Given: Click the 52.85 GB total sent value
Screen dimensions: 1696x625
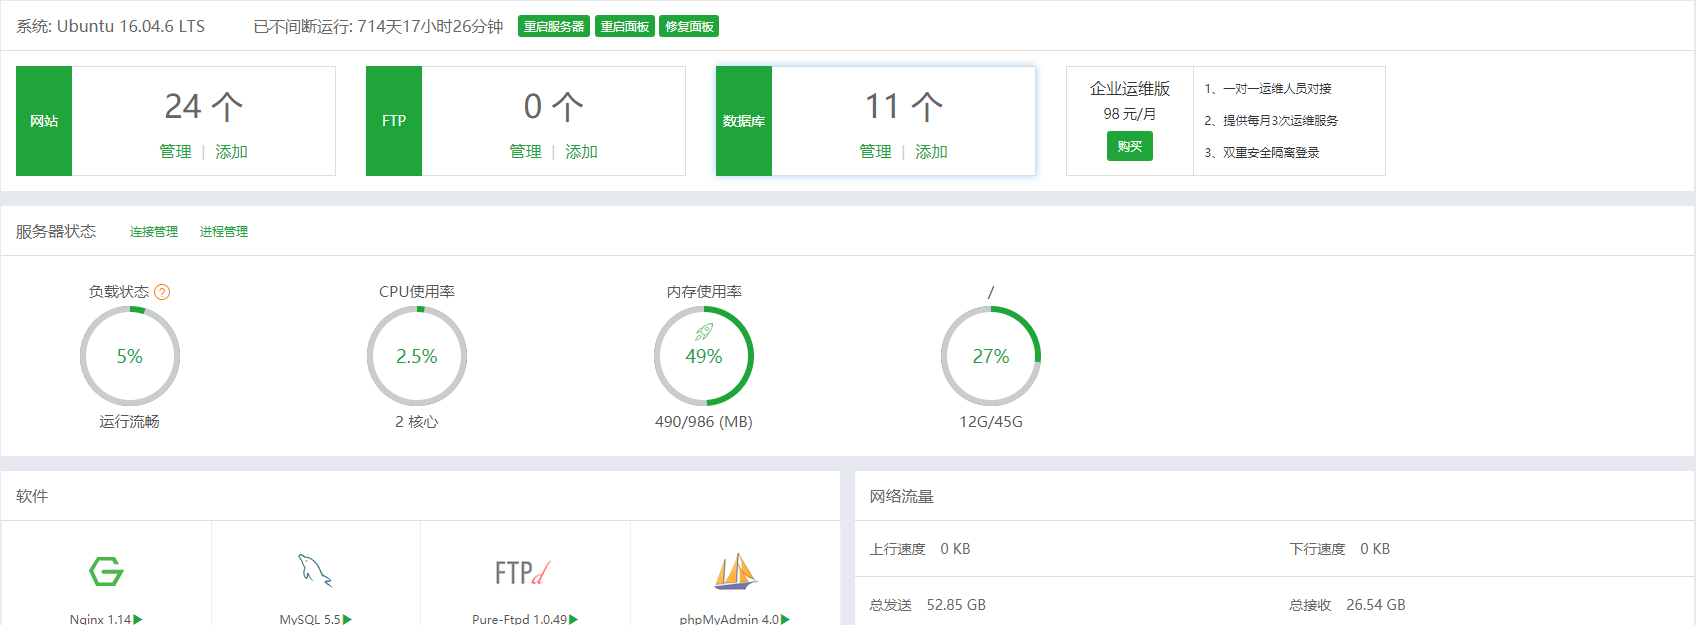Looking at the screenshot, I should pos(956,605).
